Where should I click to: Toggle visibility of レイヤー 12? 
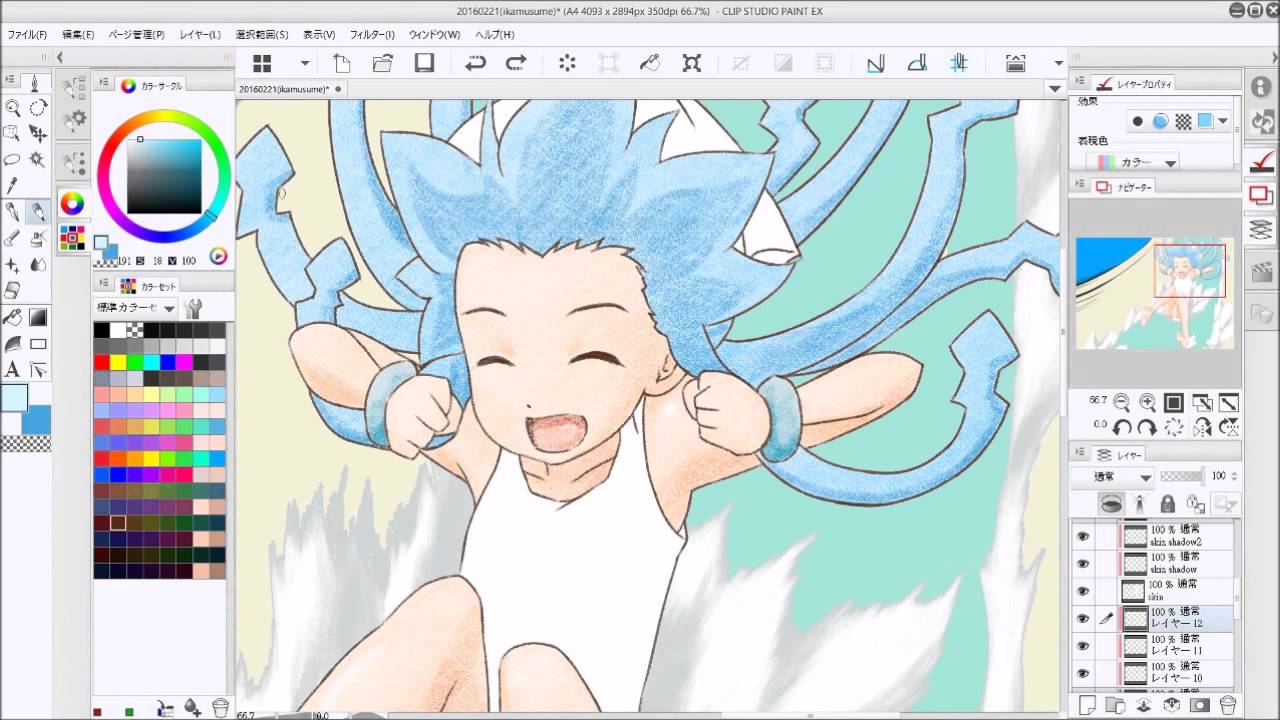click(x=1082, y=618)
